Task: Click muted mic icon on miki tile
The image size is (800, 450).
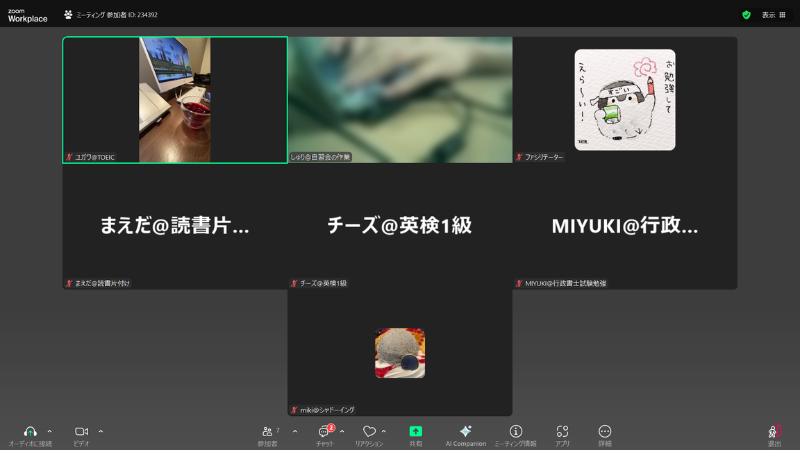Action: click(294, 410)
